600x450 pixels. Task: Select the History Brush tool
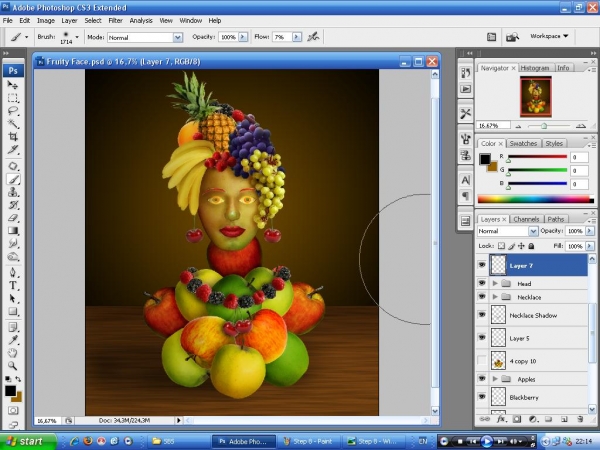tap(13, 205)
